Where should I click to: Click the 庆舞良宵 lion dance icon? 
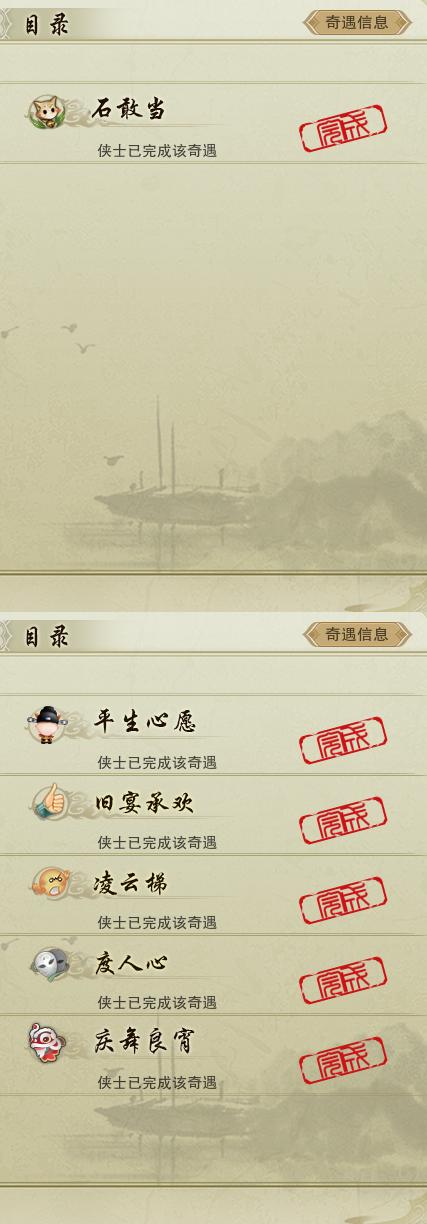coord(43,1043)
